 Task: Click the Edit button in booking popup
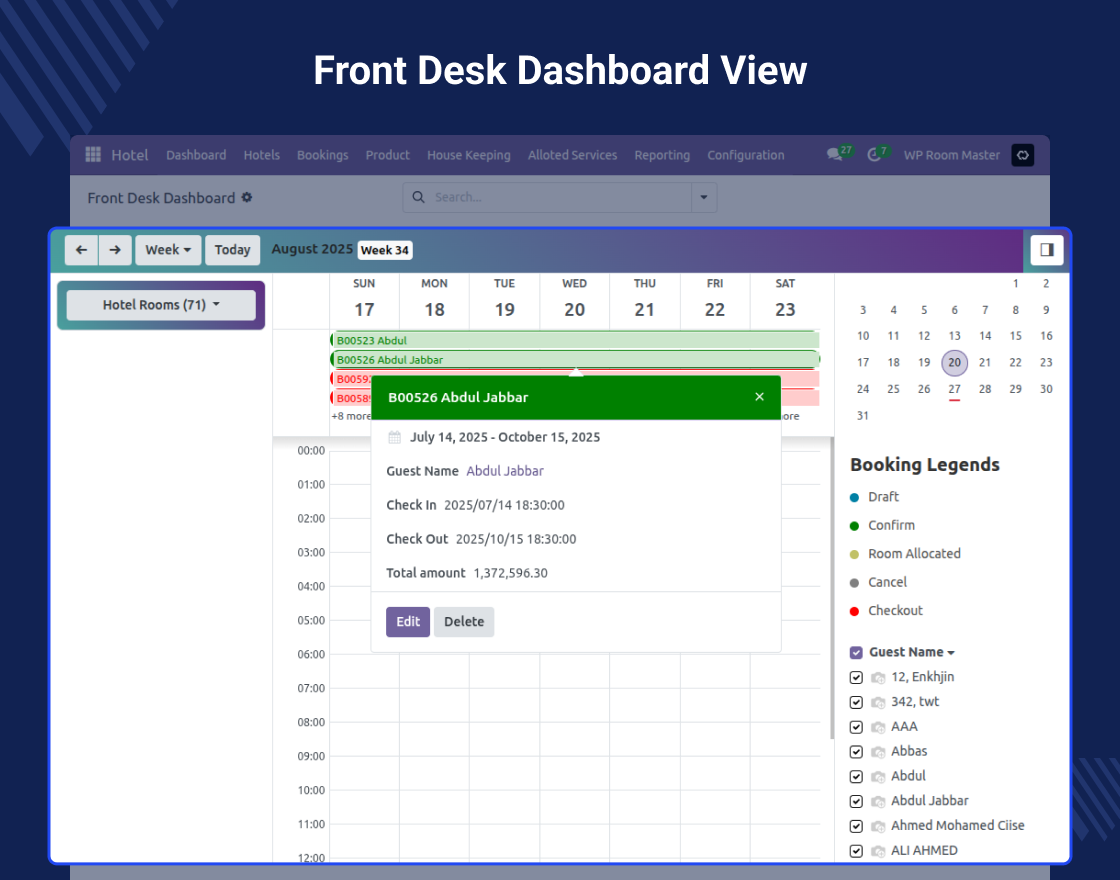pos(408,622)
